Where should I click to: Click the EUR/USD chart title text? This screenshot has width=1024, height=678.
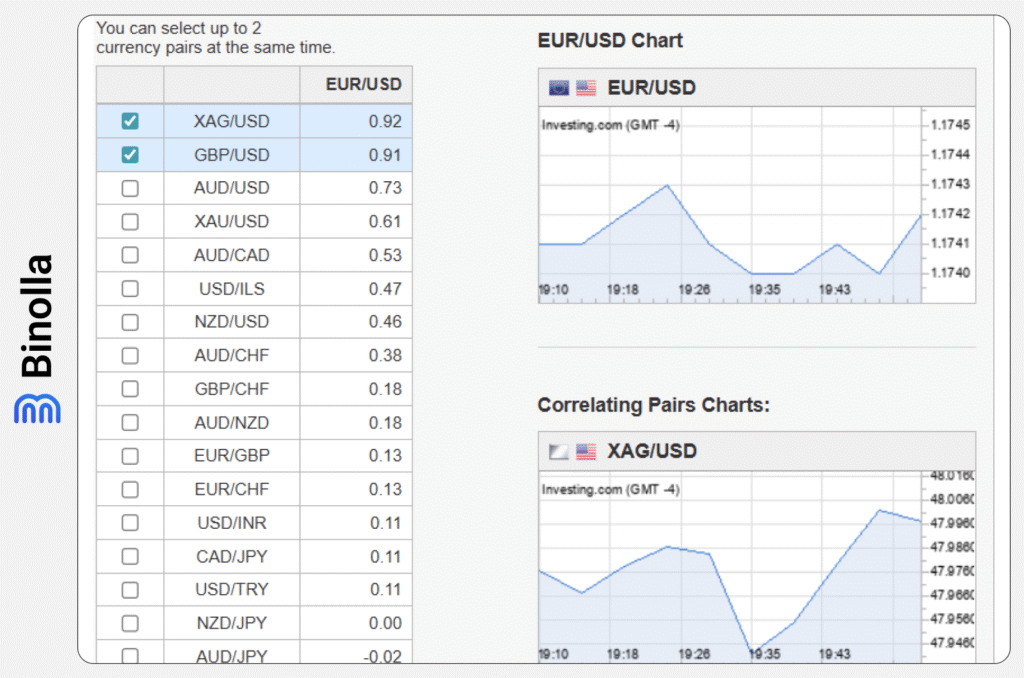651,88
